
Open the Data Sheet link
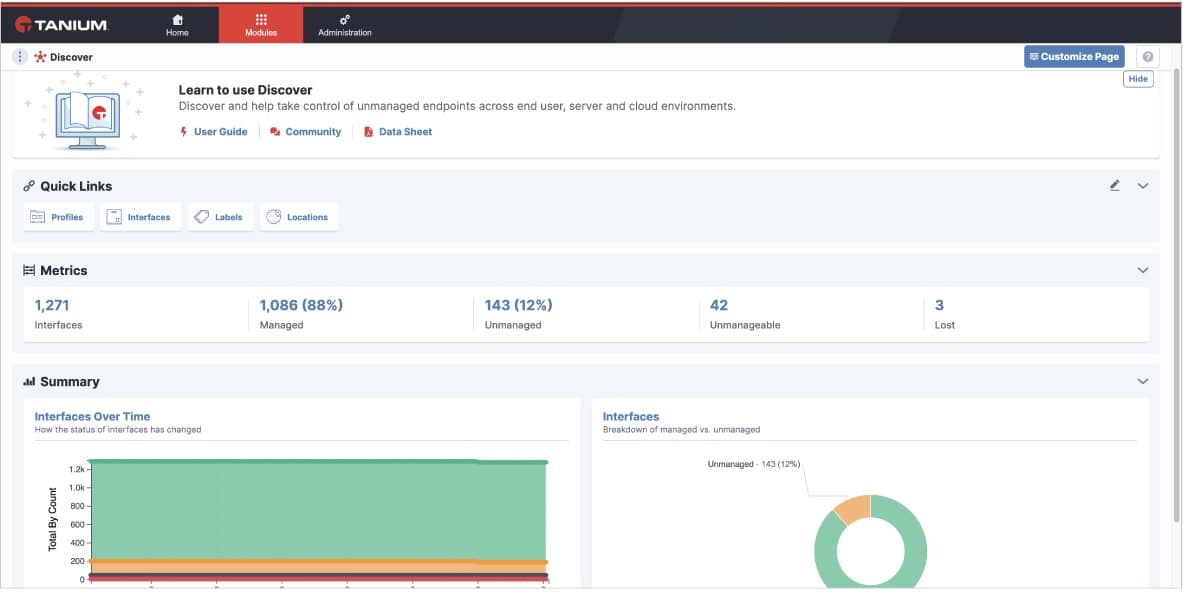point(398,131)
